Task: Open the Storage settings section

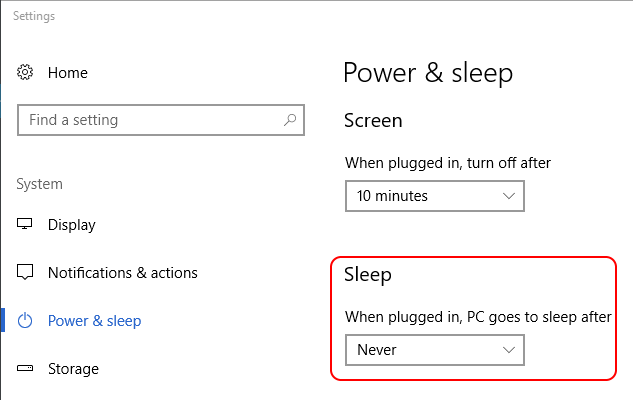Action: coord(73,369)
